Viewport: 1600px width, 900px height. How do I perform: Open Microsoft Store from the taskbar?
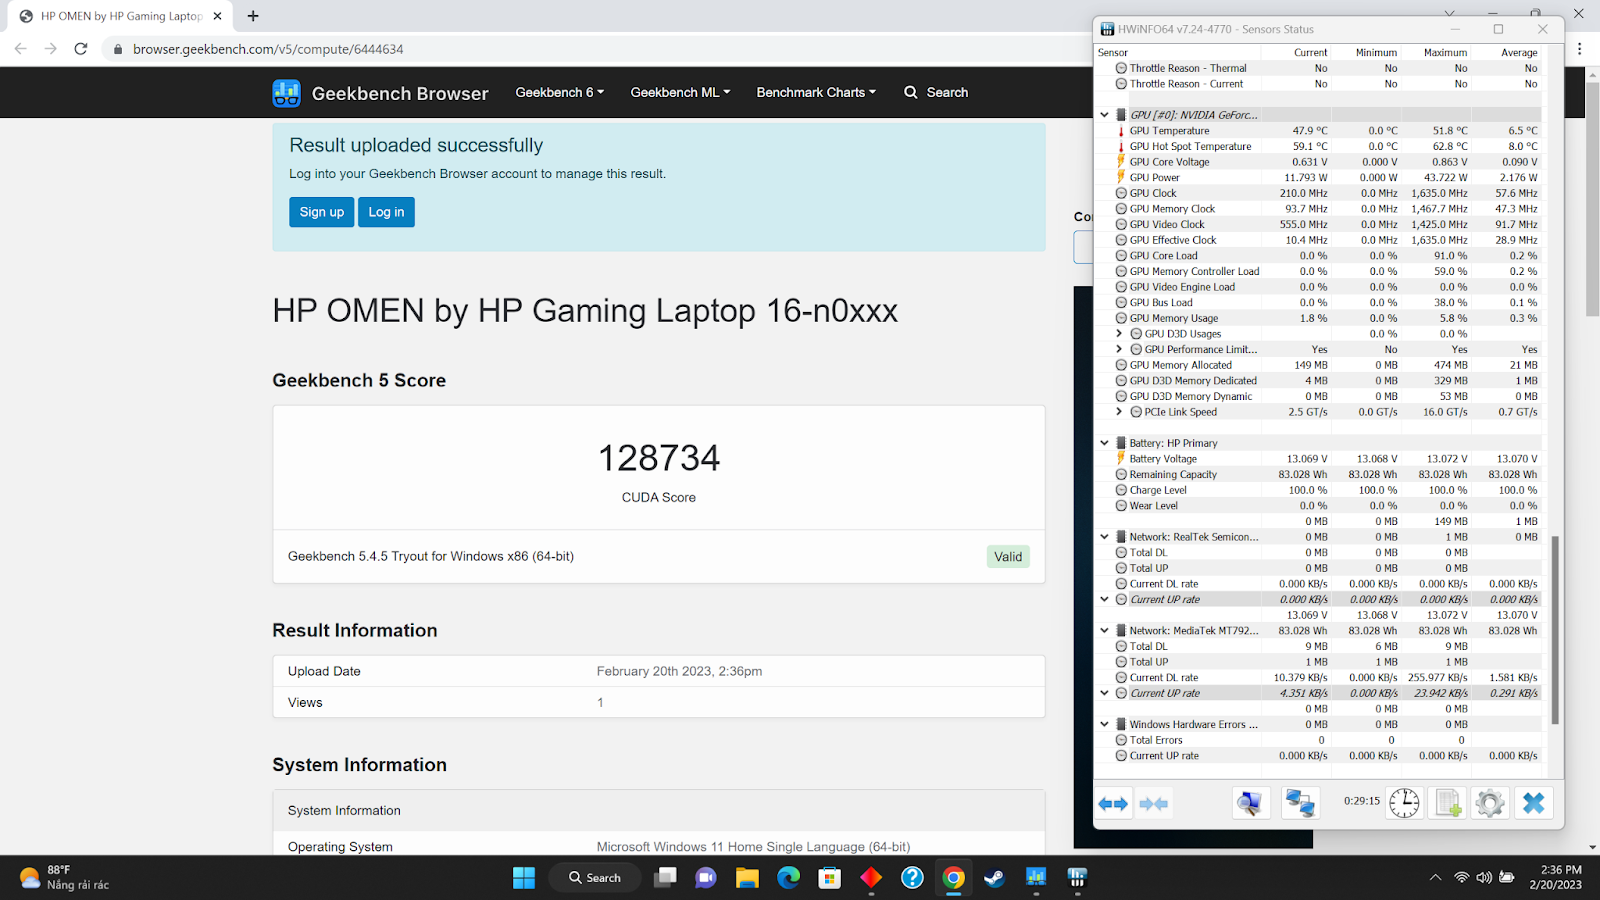point(829,878)
